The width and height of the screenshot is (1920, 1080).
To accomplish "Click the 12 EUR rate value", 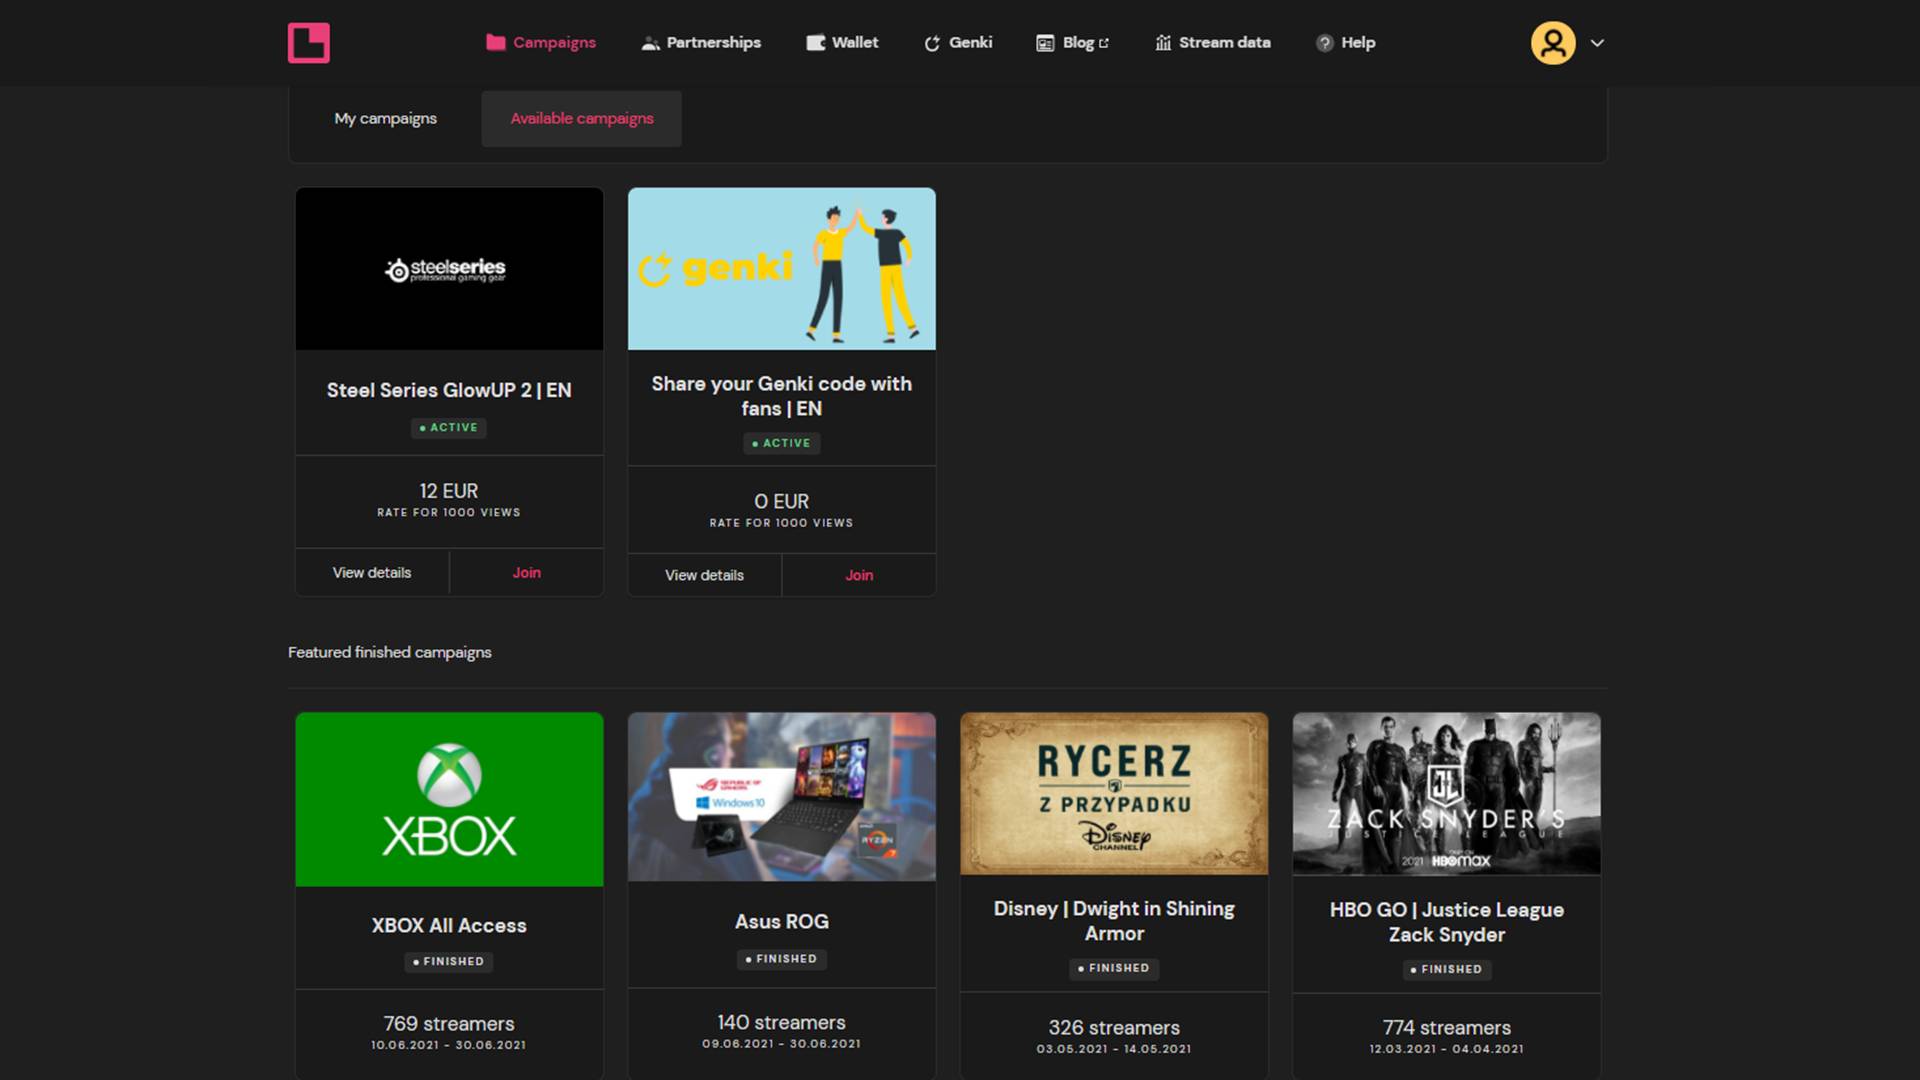I will [449, 491].
